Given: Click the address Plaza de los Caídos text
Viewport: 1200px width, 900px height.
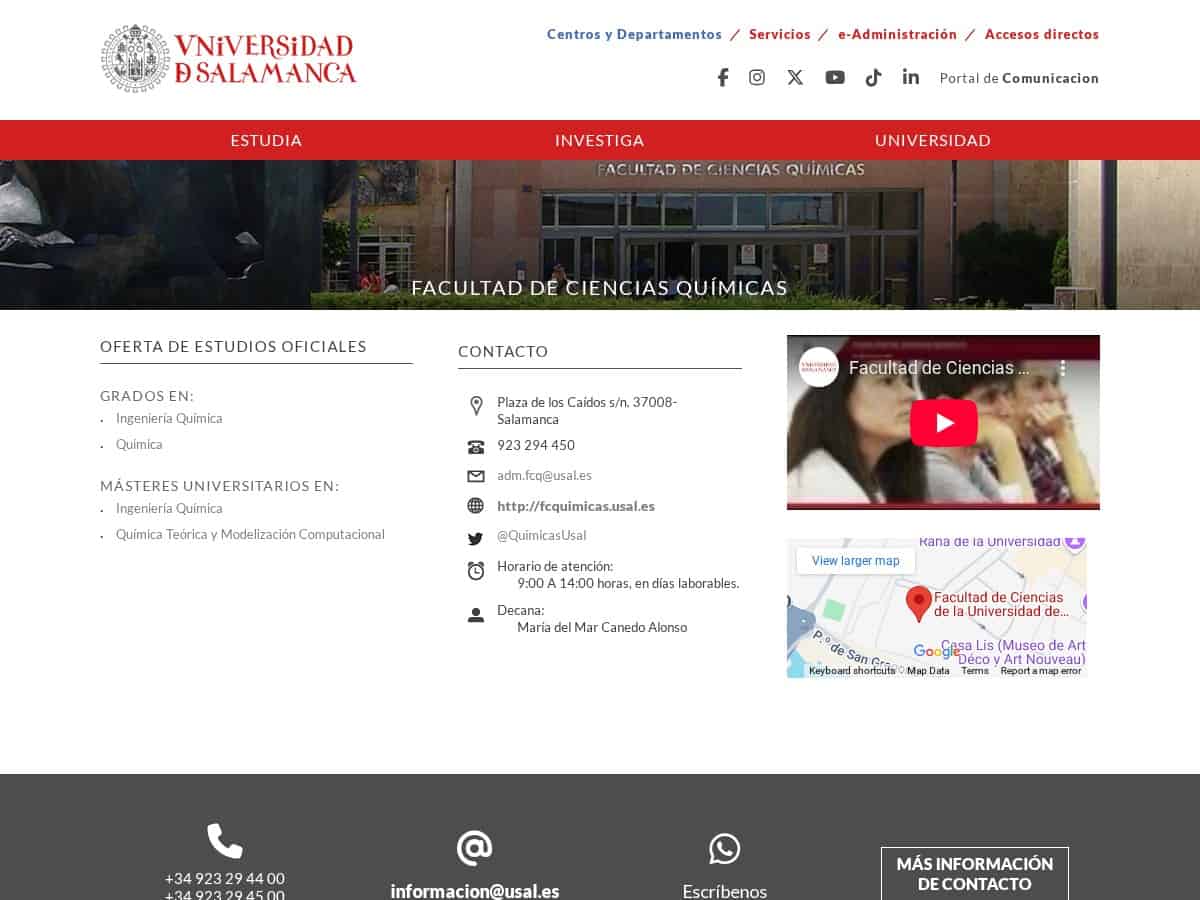Looking at the screenshot, I should click(587, 410).
